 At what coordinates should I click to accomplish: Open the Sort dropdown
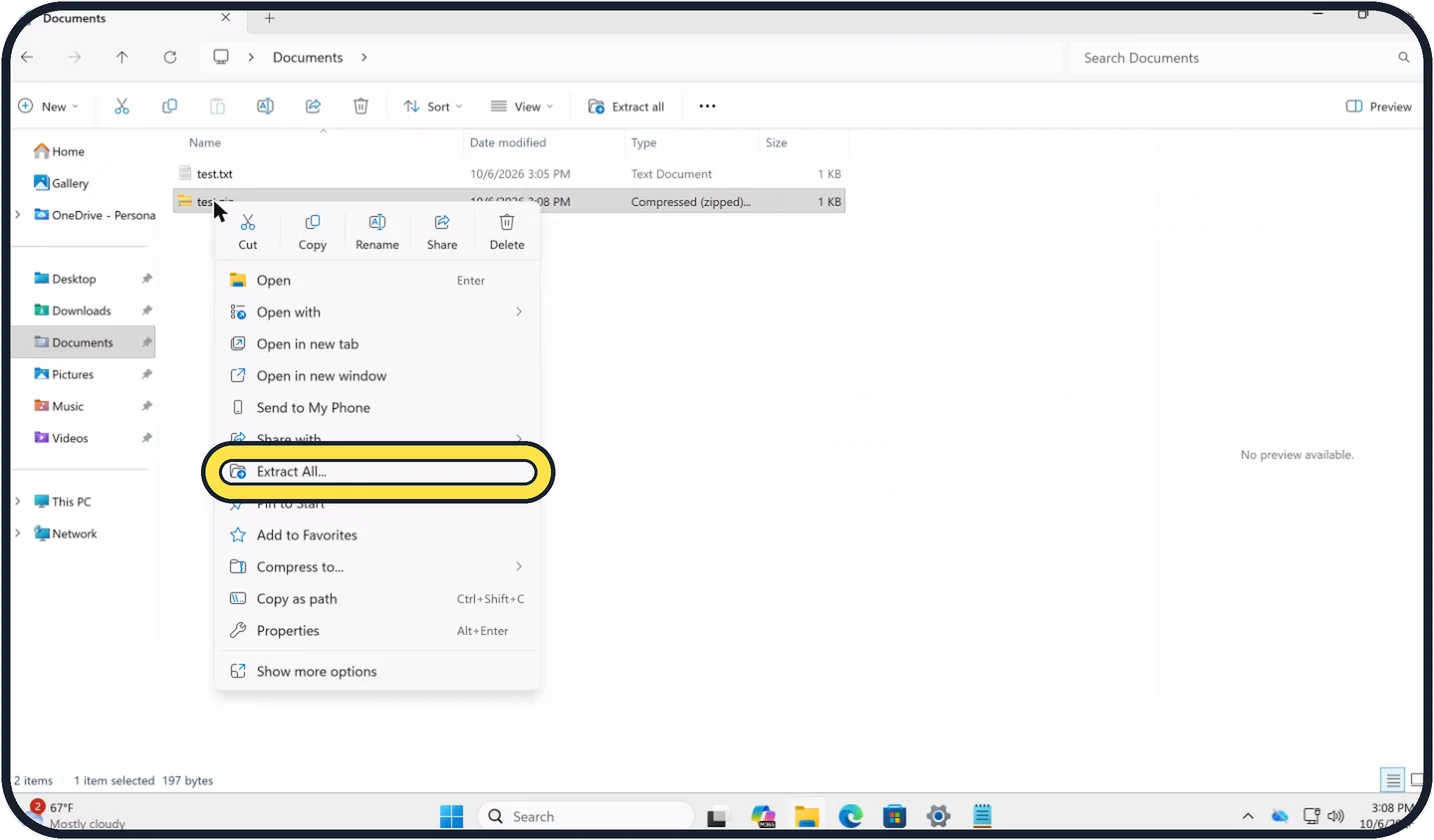(433, 106)
